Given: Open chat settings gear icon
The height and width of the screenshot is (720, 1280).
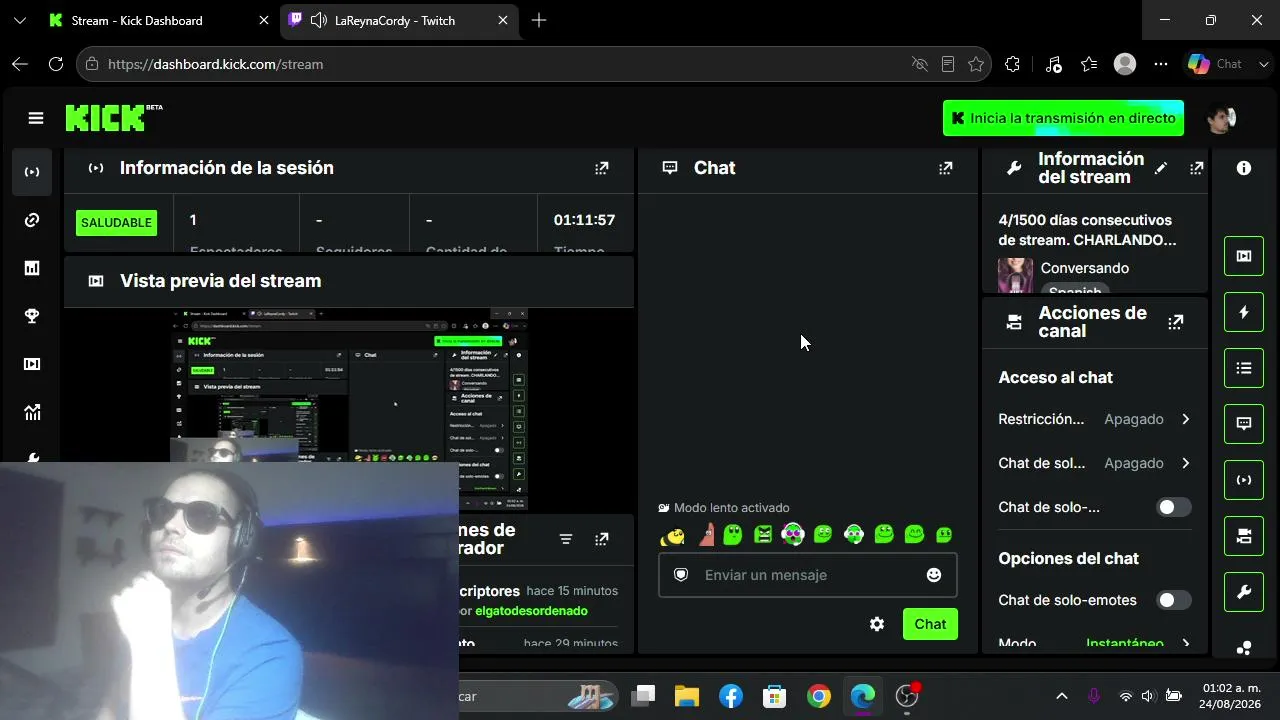Looking at the screenshot, I should [877, 624].
